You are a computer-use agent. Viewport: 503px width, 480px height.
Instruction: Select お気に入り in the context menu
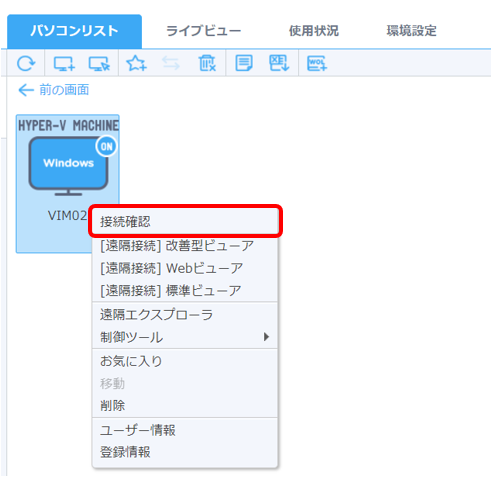pos(185,361)
